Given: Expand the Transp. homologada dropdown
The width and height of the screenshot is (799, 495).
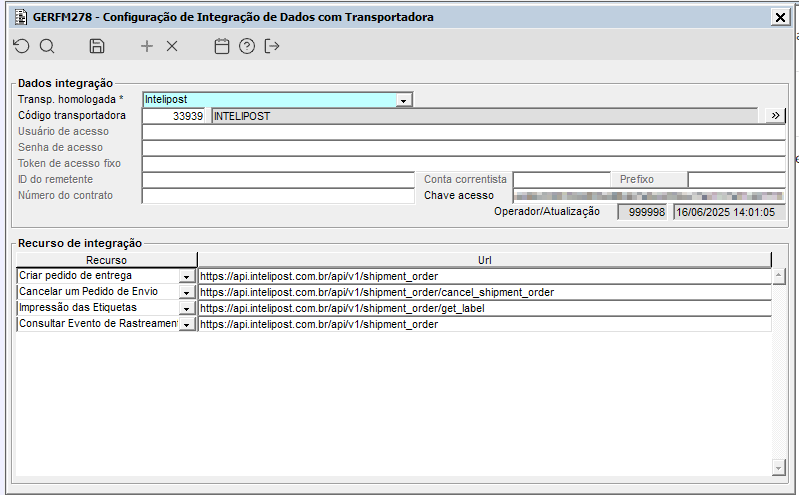Looking at the screenshot, I should [404, 100].
